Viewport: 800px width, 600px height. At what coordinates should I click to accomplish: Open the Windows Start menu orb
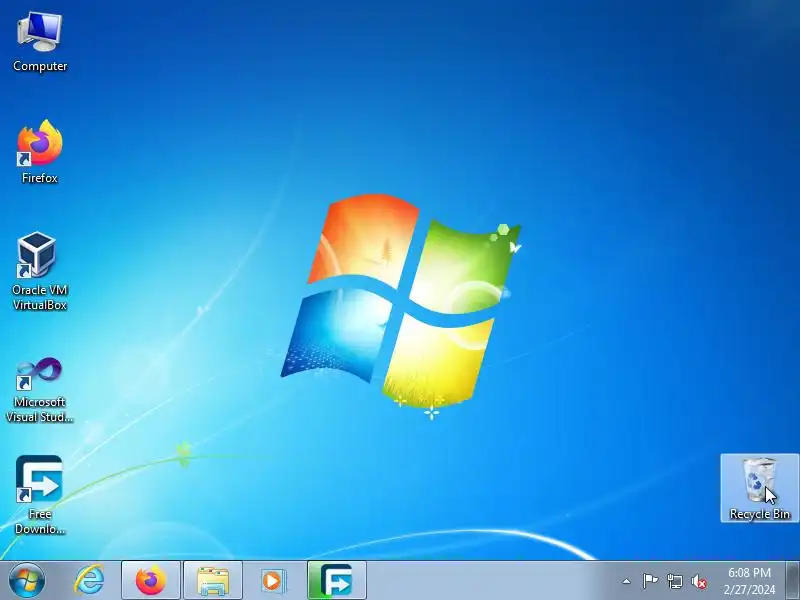click(x=27, y=581)
